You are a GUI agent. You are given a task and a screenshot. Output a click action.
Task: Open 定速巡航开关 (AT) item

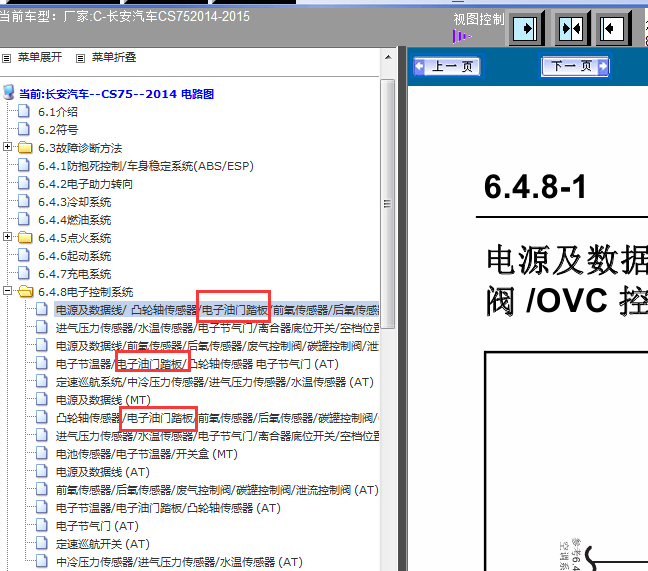click(102, 544)
